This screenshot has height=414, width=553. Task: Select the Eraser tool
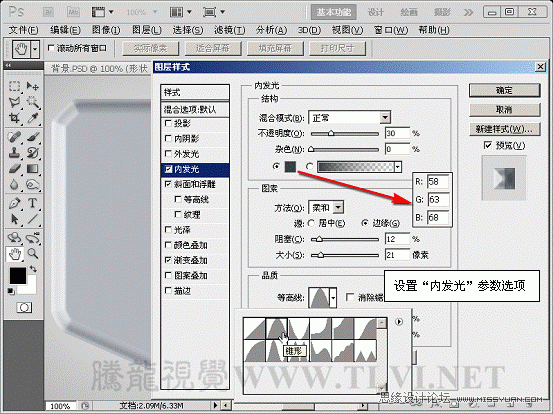tap(14, 169)
